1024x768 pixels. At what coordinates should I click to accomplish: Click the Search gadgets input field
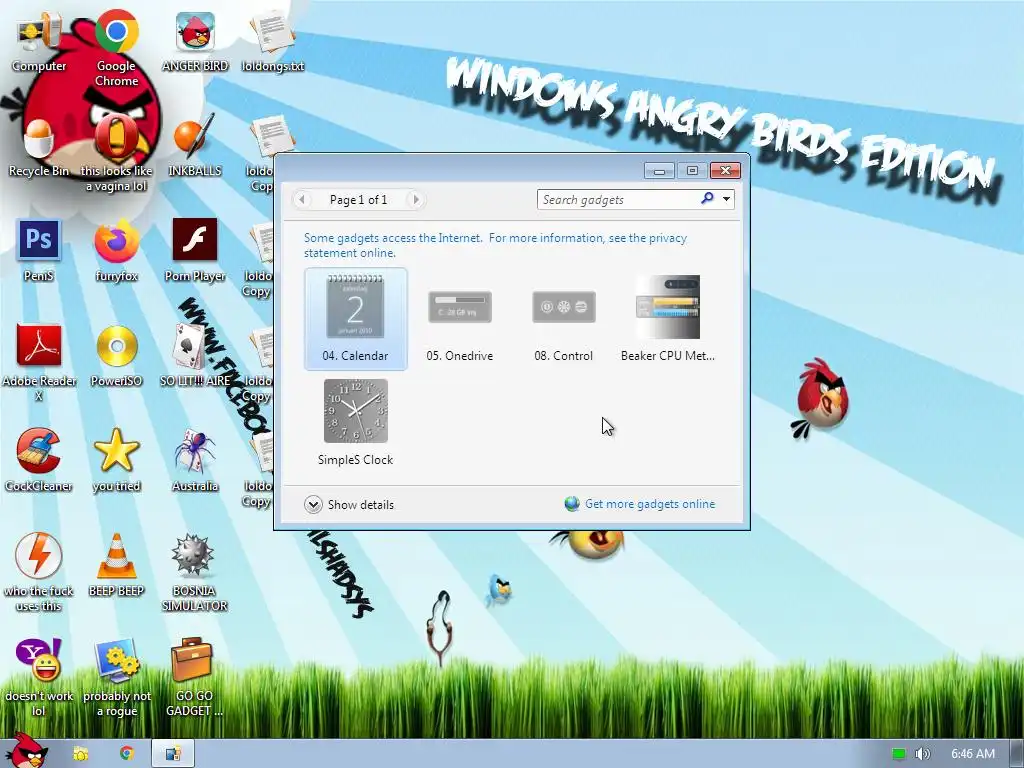click(618, 200)
